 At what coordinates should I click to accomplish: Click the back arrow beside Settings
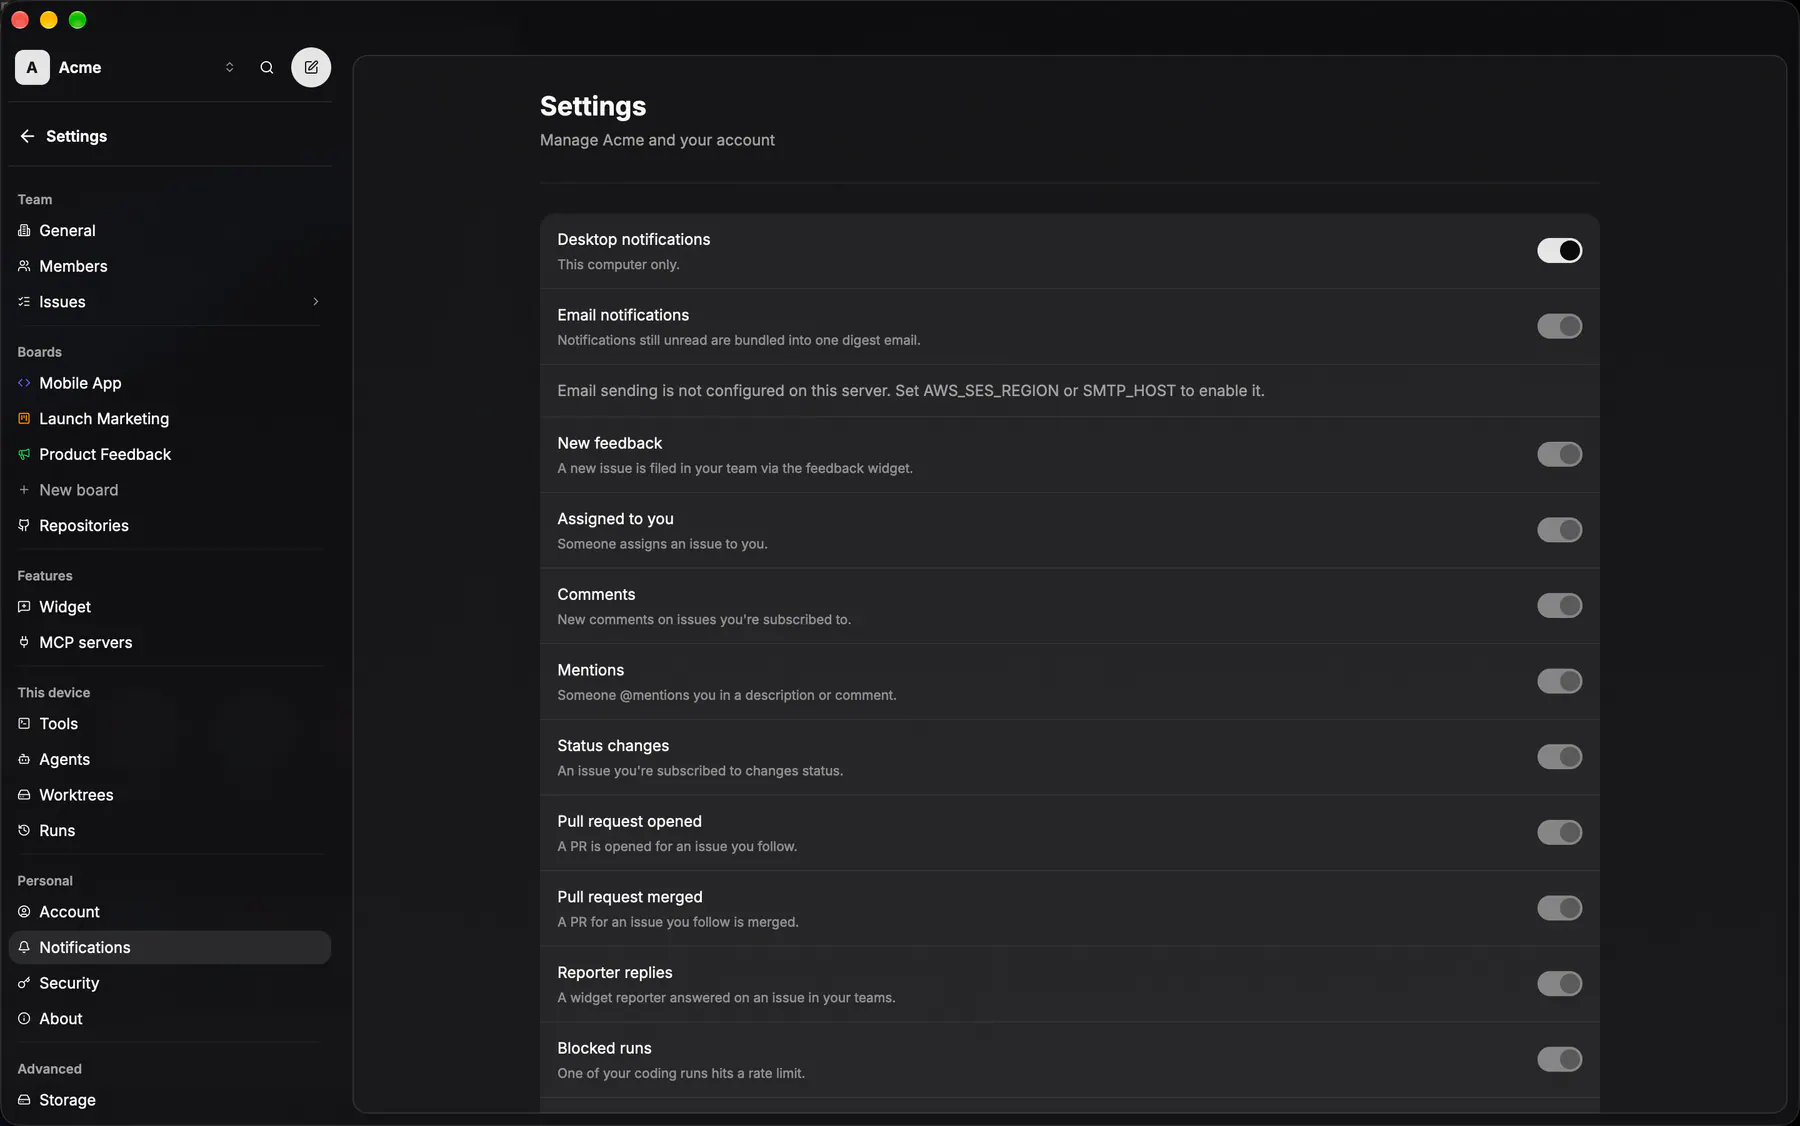(27, 136)
